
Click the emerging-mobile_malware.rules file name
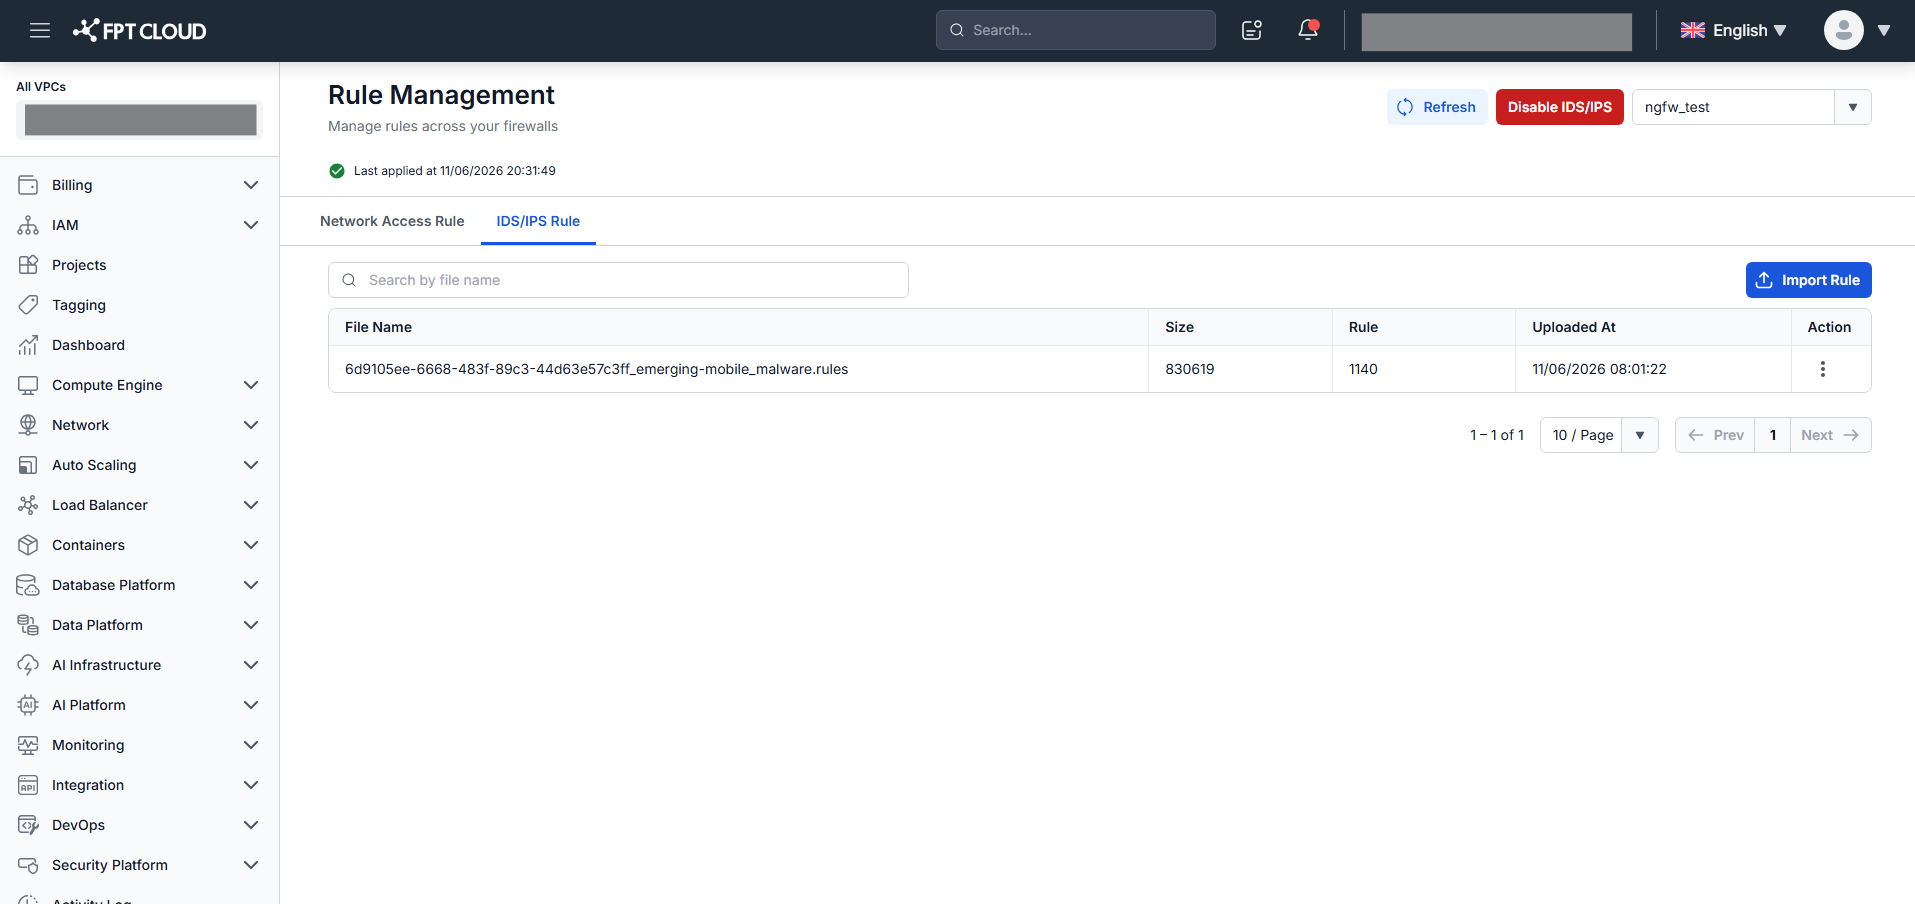click(x=596, y=369)
